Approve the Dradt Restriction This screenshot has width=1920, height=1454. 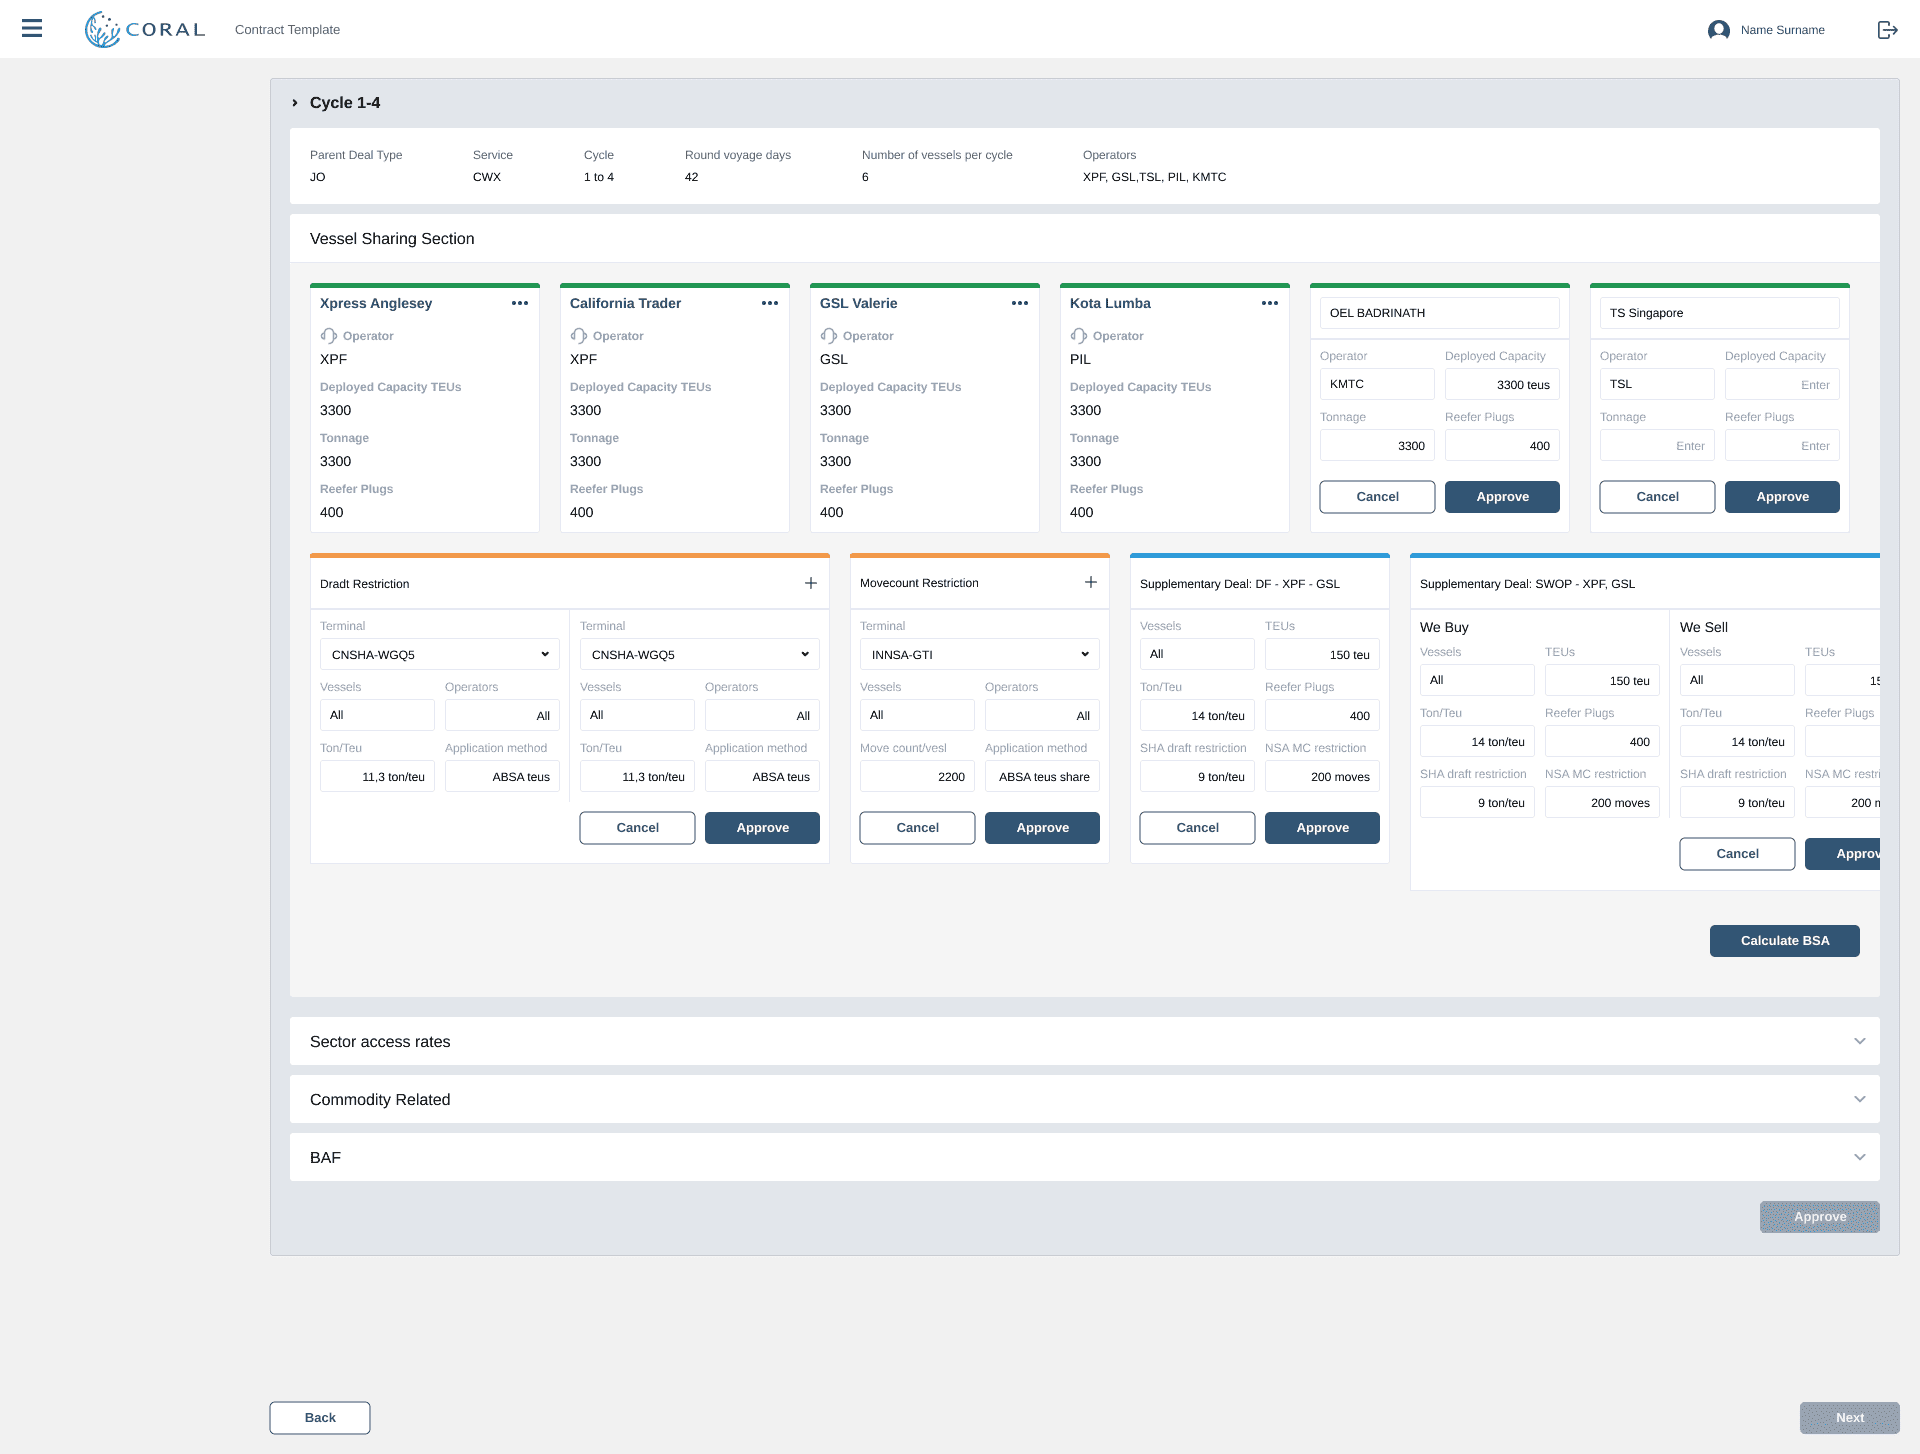(x=762, y=828)
